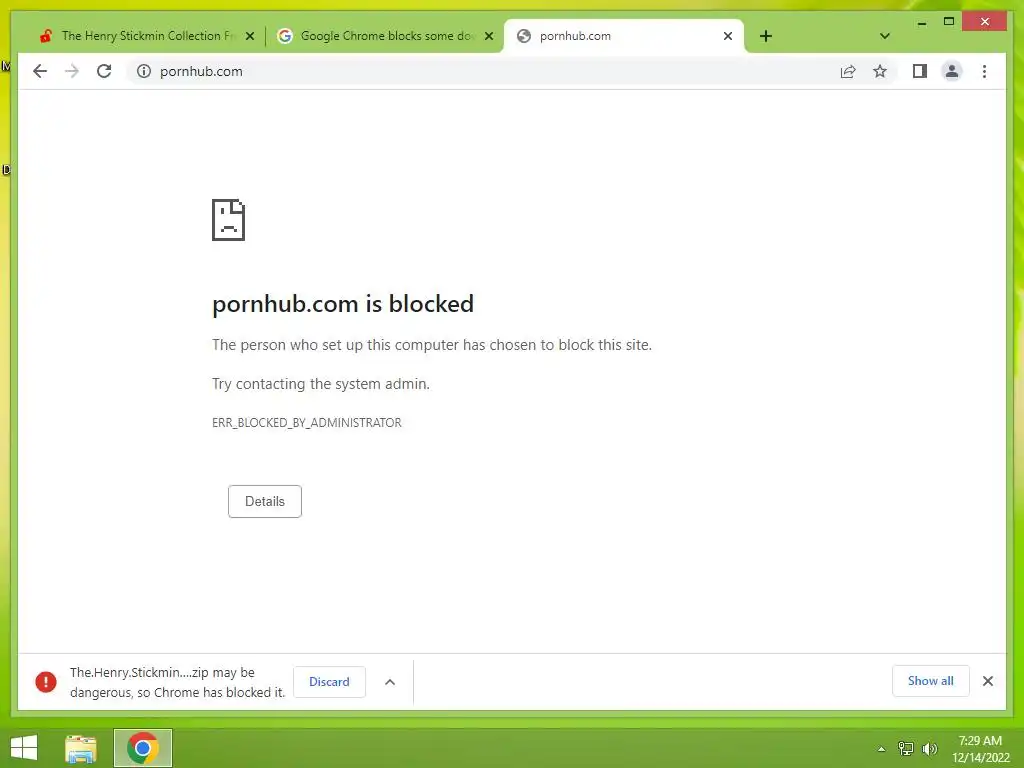Show hidden system tray icons
Image resolution: width=1024 pixels, height=768 pixels.
(881, 749)
